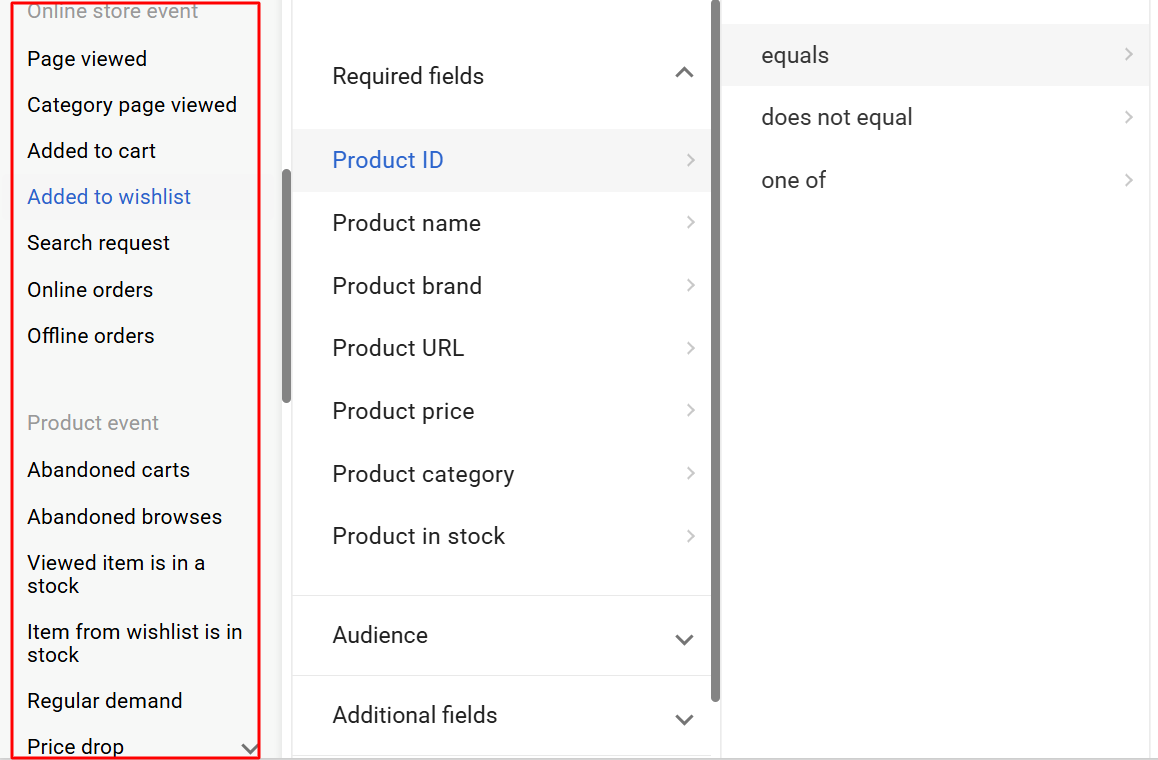Select the 'does not equal' condition
This screenshot has height=760, width=1158.
click(x=837, y=118)
